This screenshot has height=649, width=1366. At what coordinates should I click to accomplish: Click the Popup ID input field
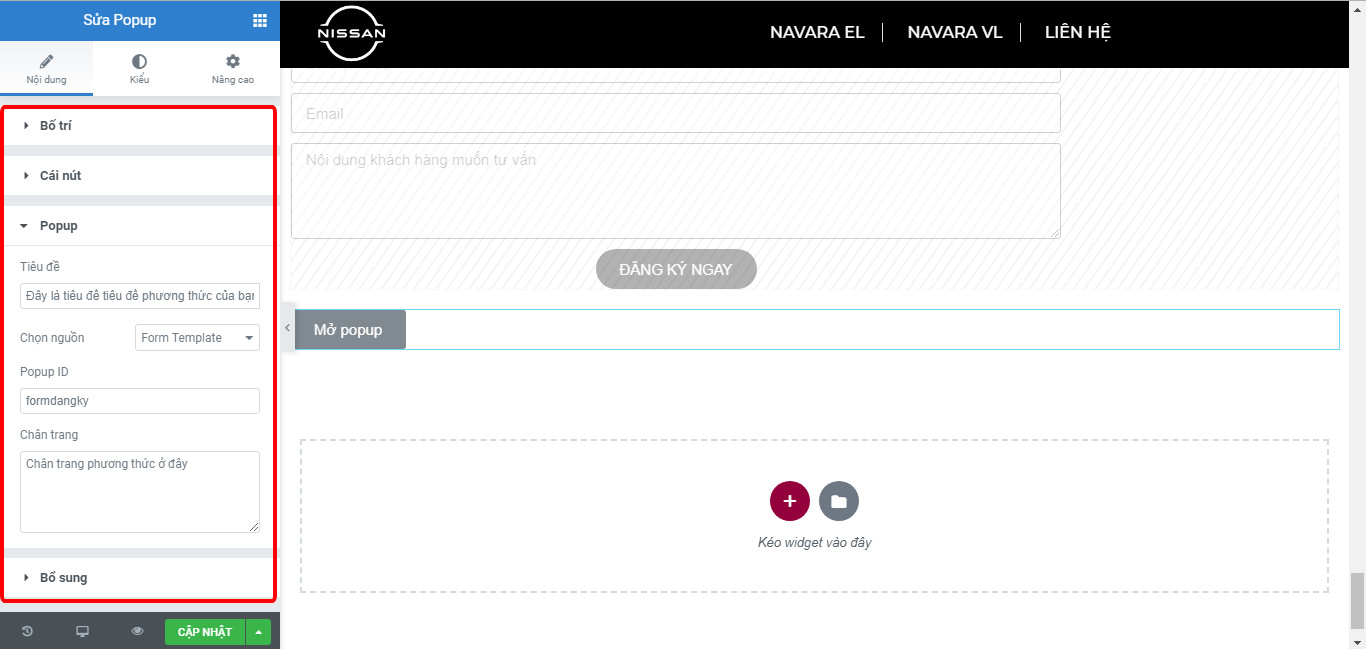(139, 401)
